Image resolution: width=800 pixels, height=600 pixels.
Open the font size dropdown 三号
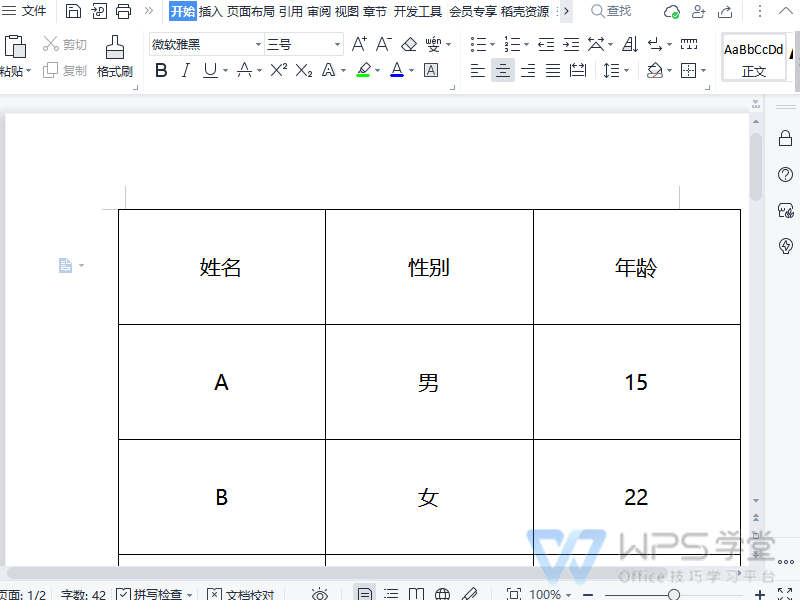pos(337,45)
